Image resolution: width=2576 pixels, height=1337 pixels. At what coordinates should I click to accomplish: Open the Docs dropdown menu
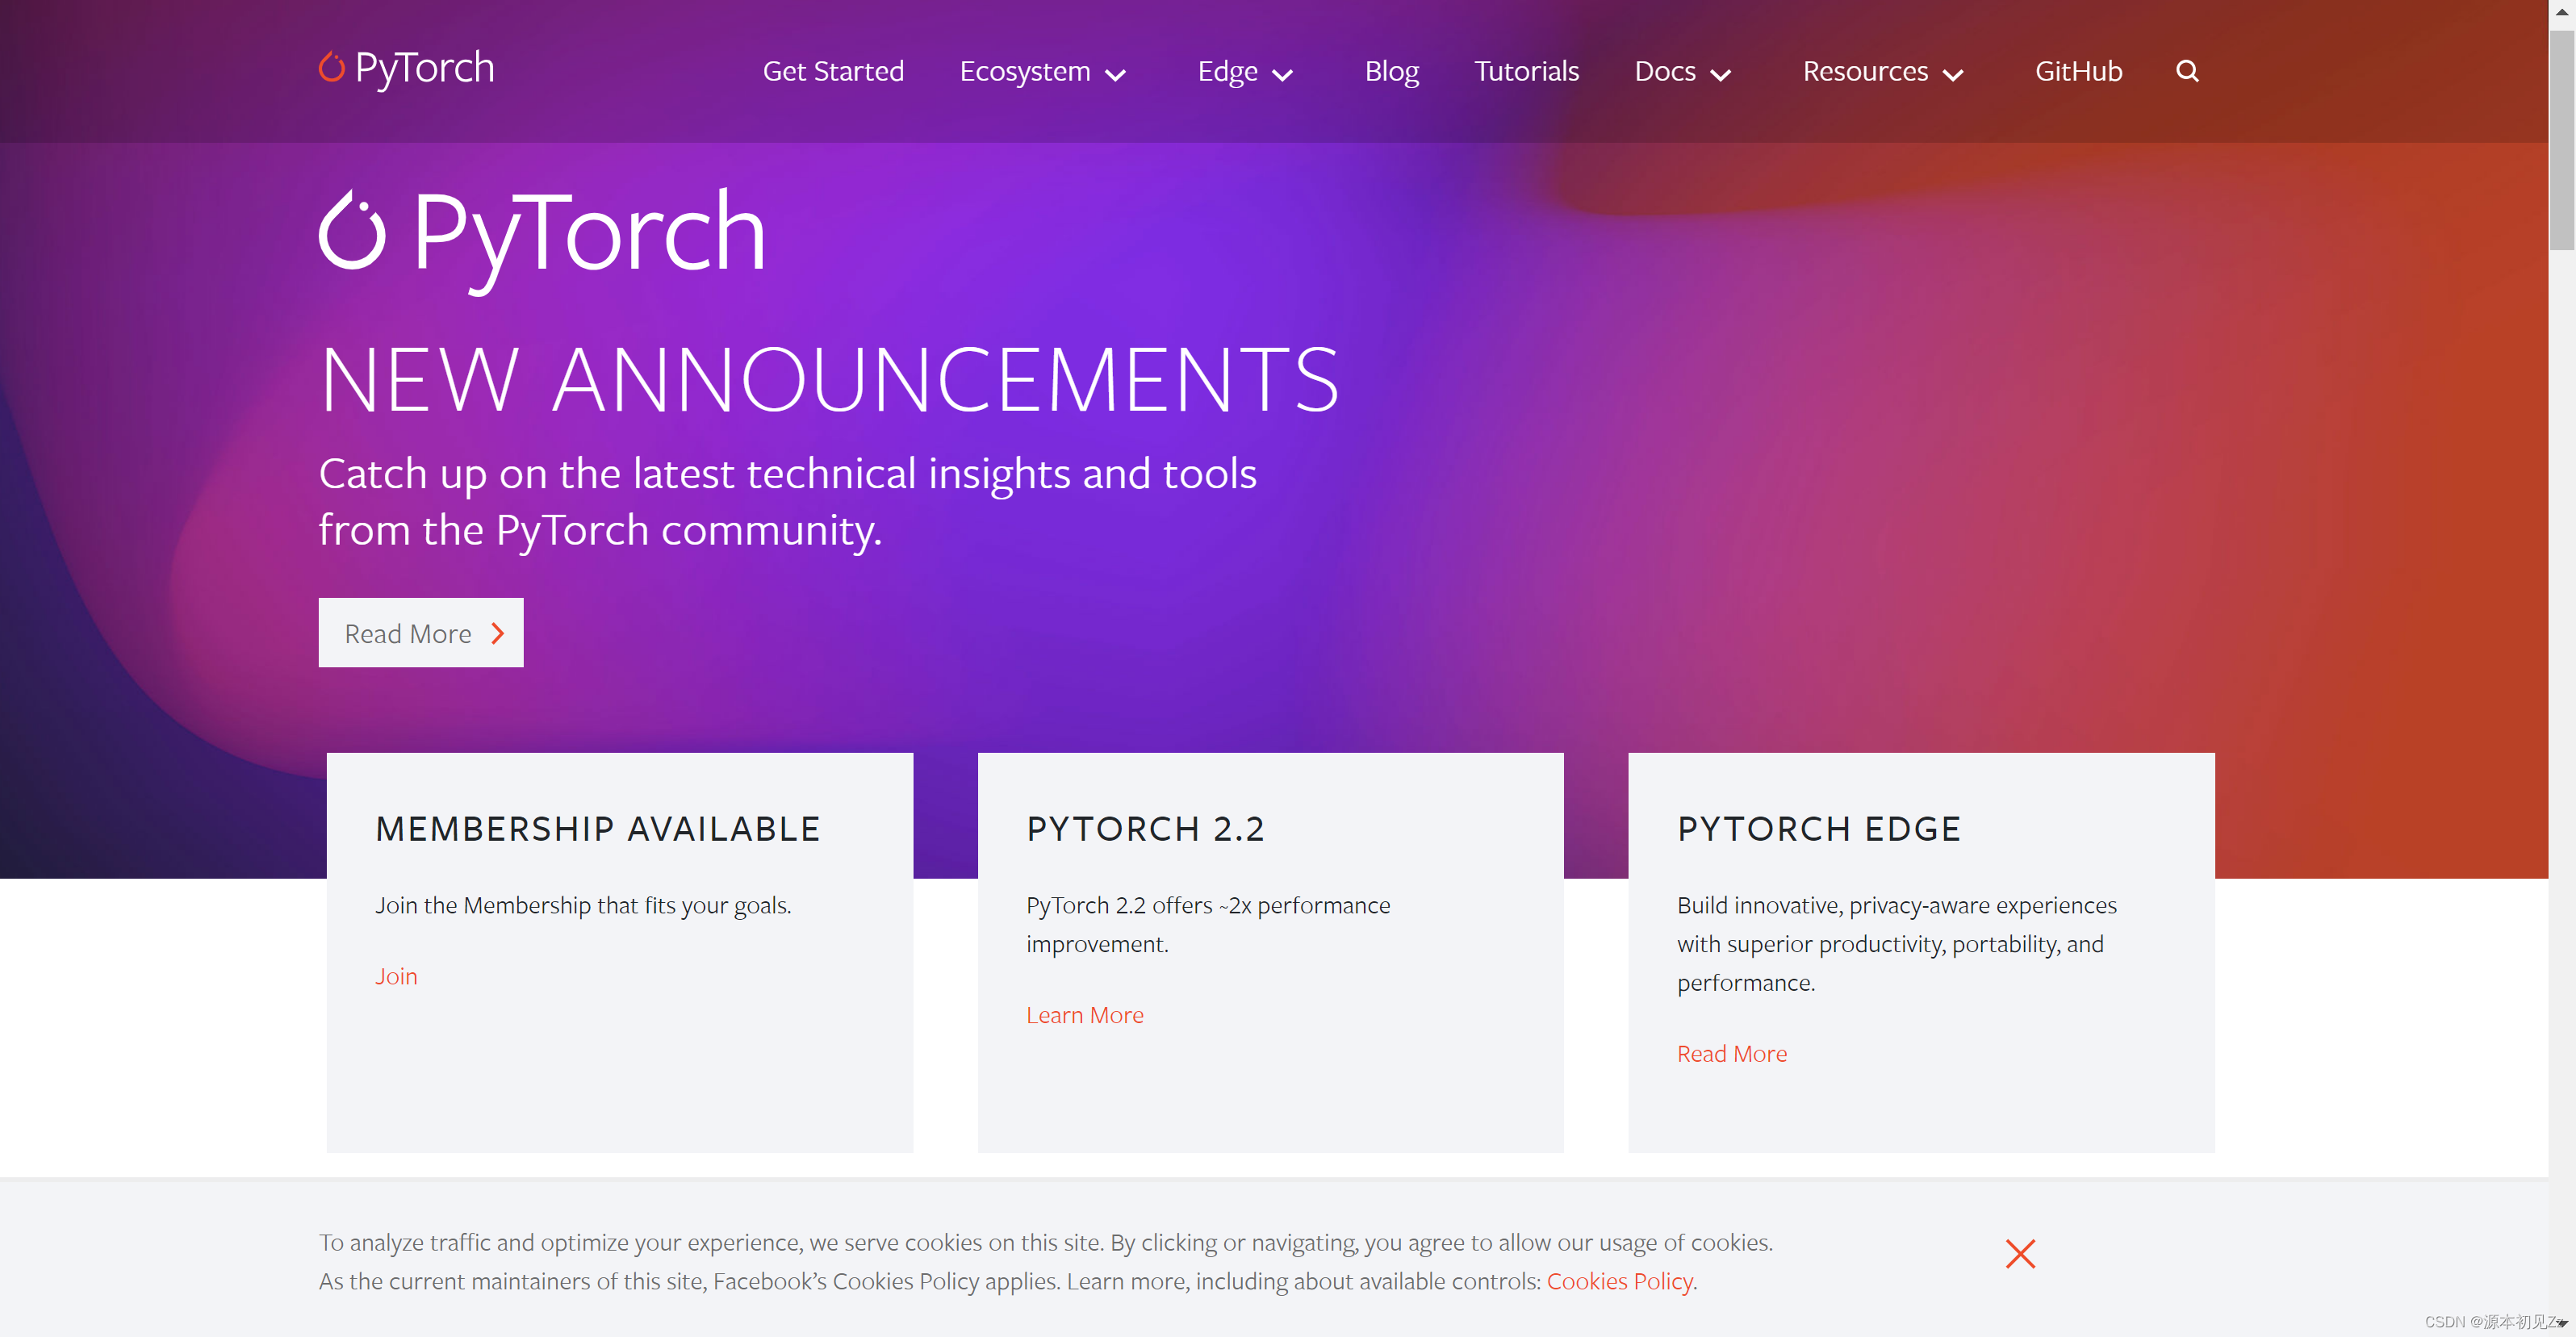(1681, 72)
